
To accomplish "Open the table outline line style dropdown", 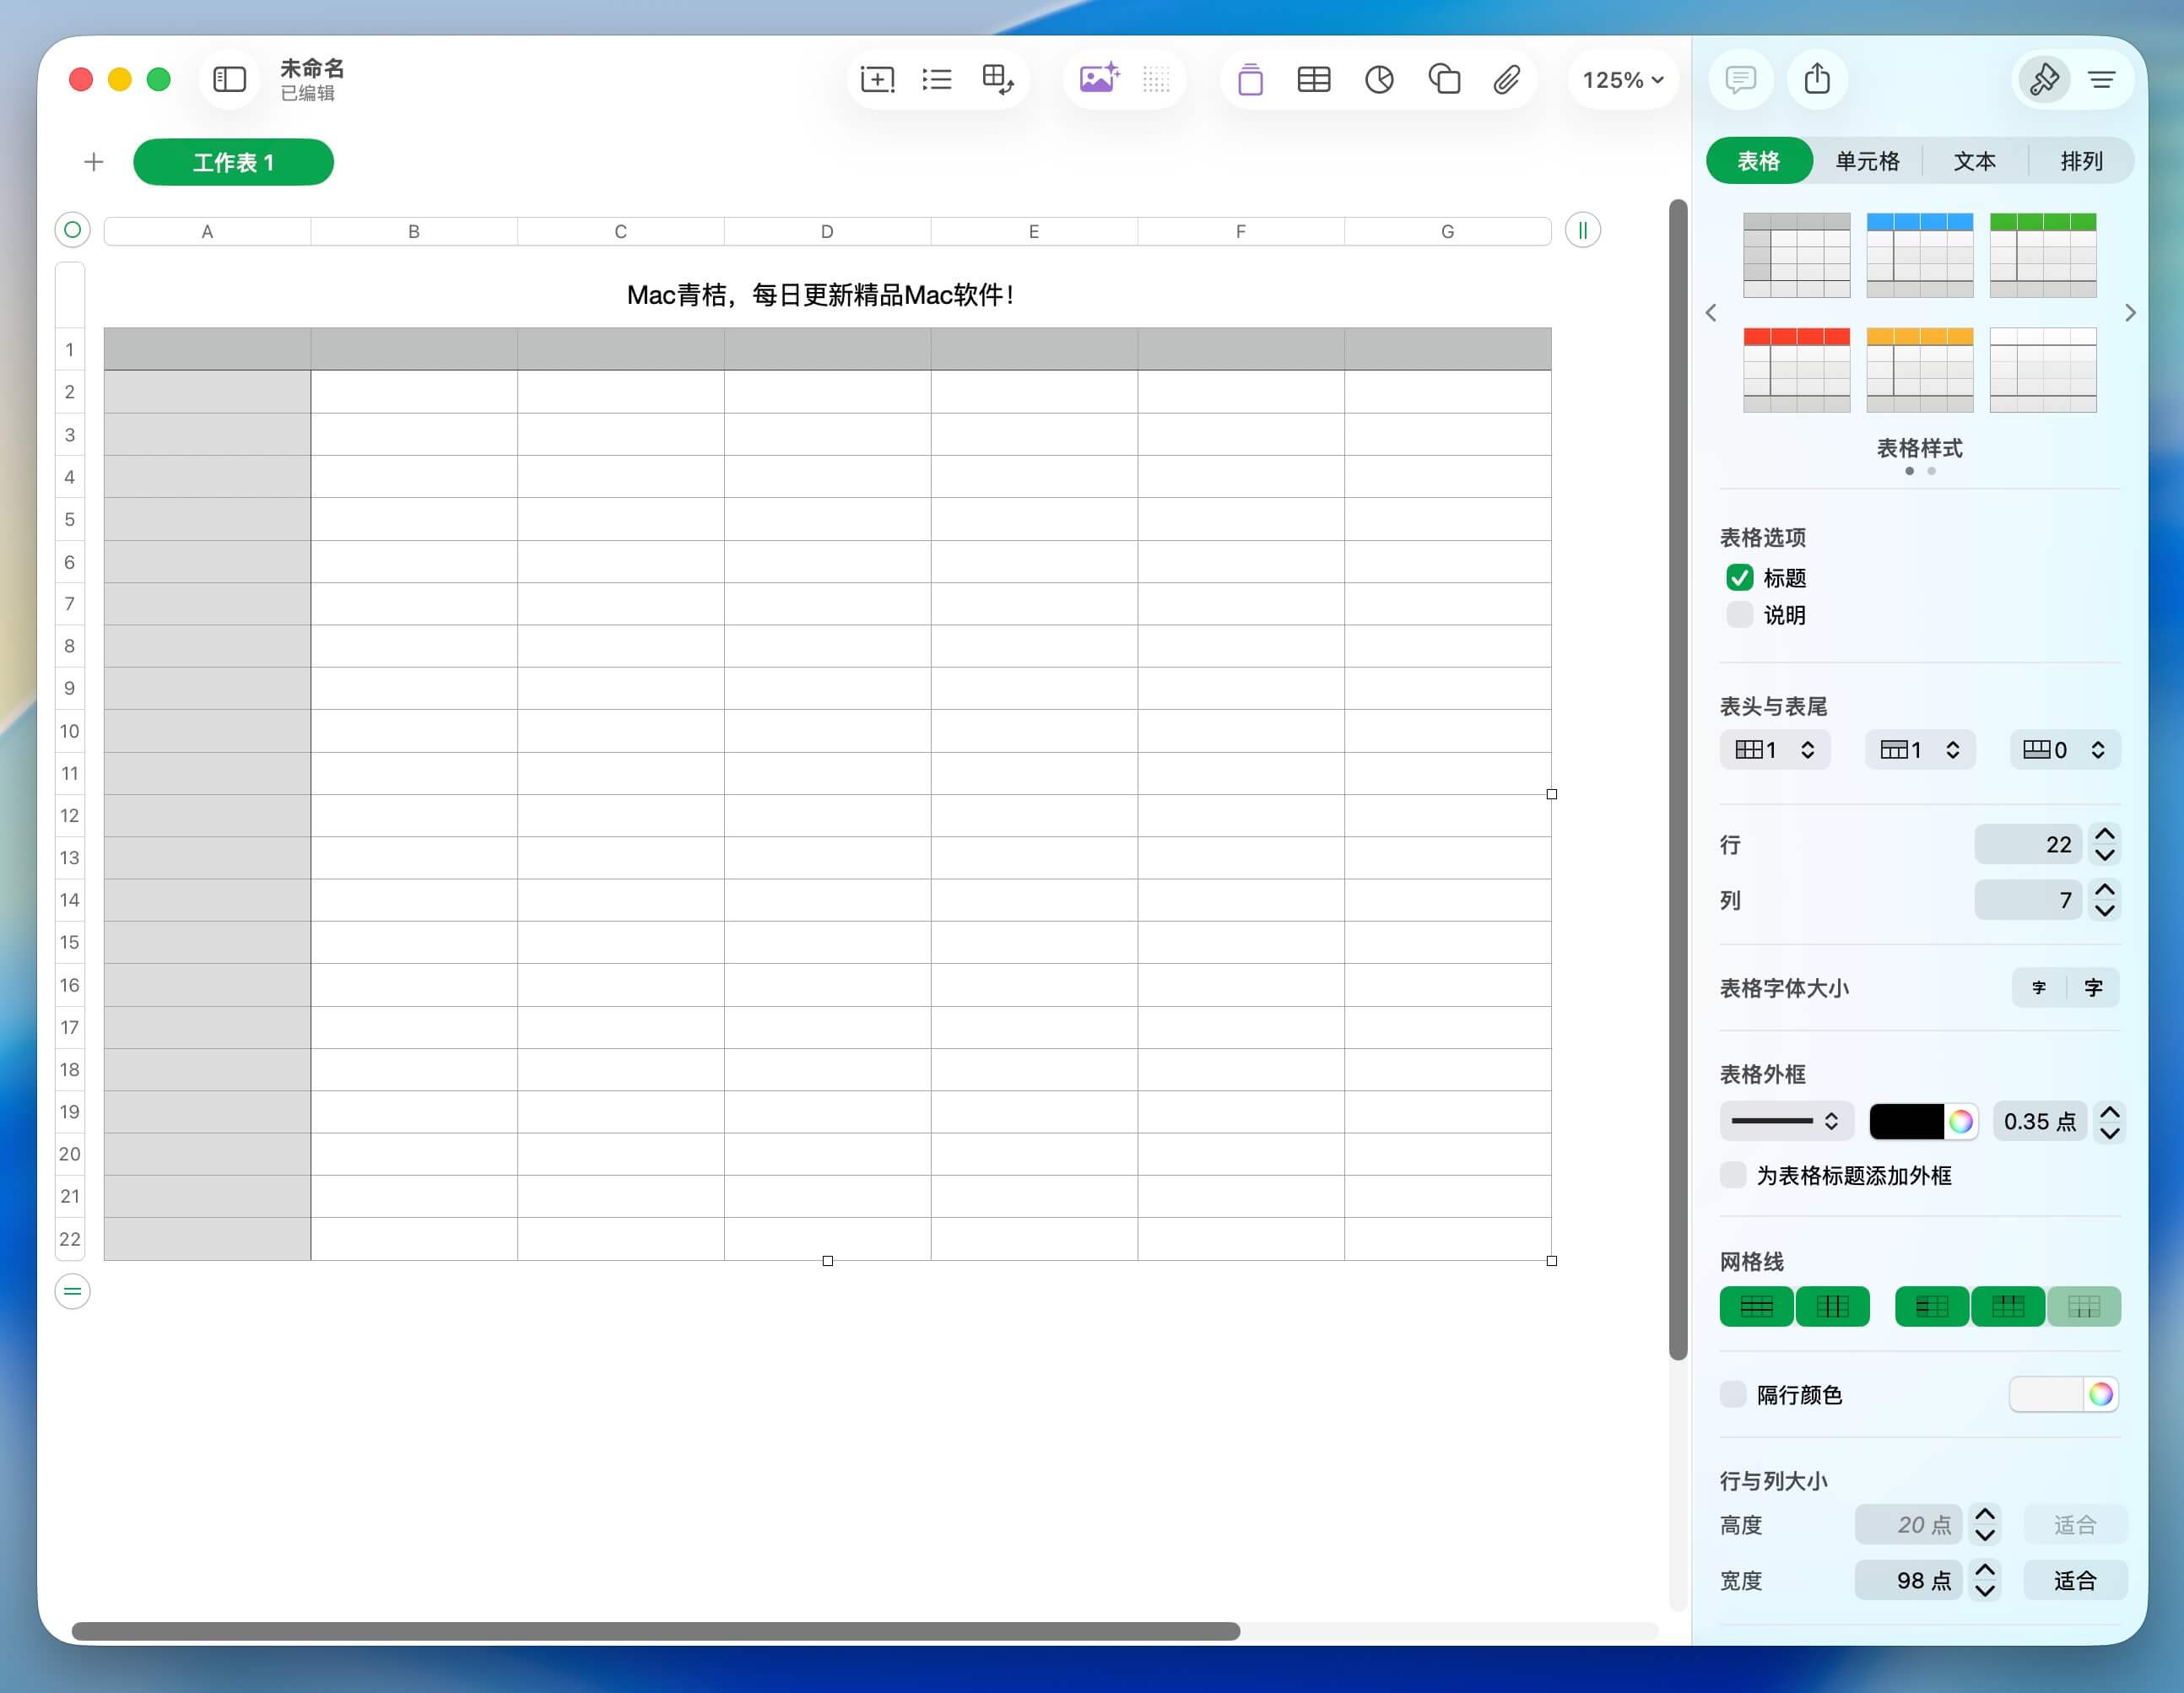I will [x=1786, y=1121].
